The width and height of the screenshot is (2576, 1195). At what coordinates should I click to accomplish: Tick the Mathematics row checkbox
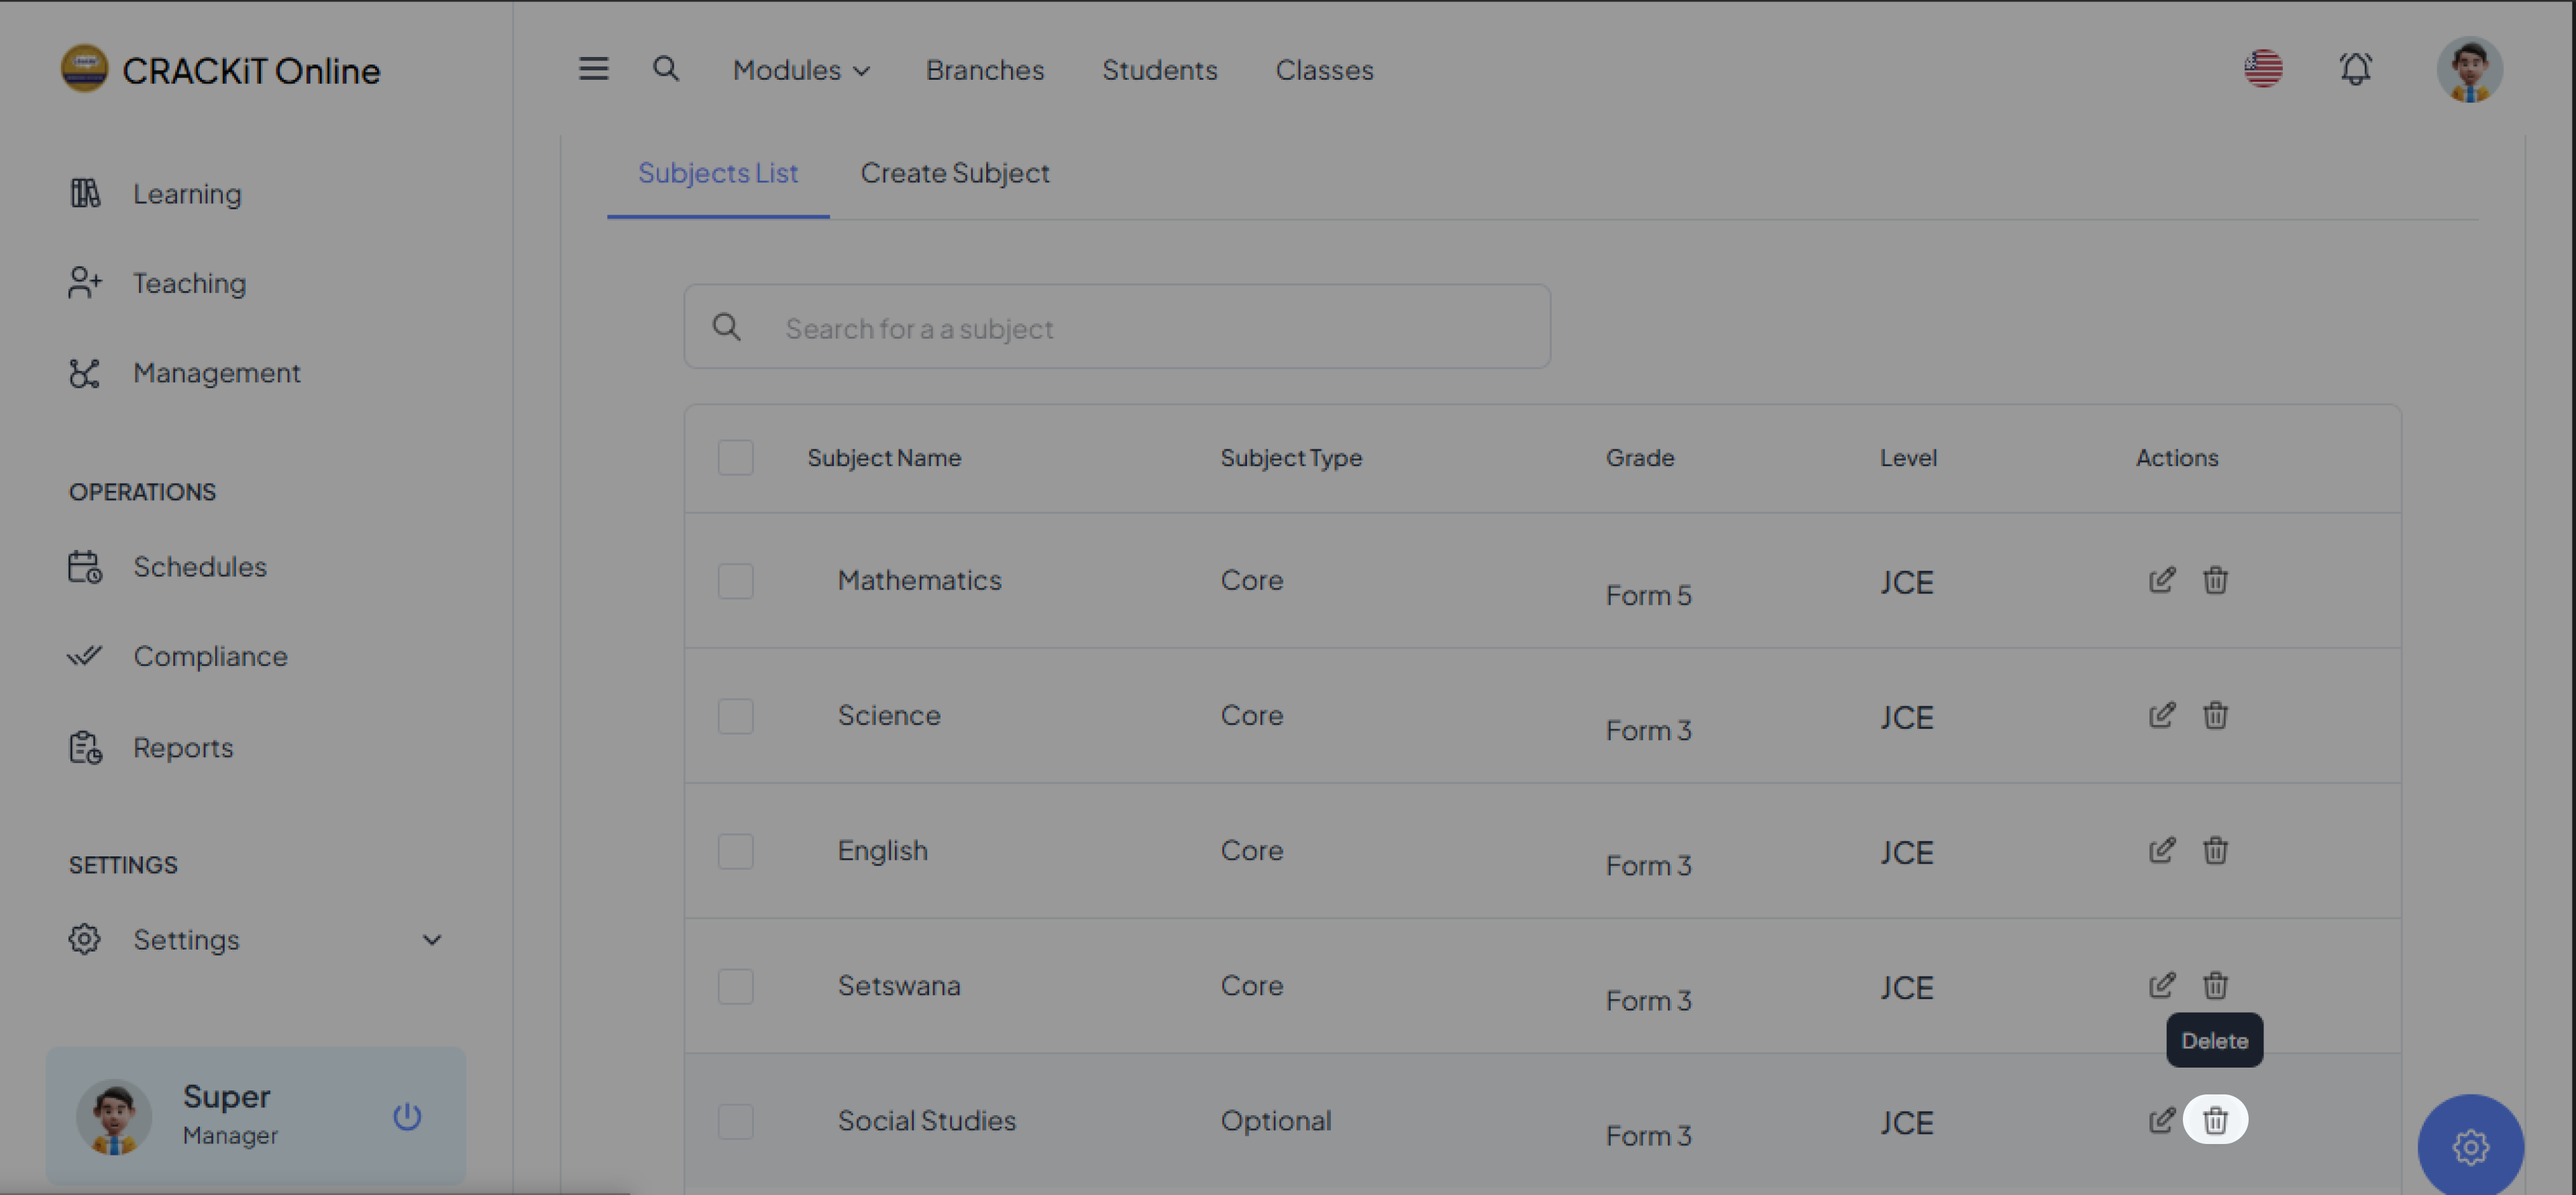click(x=735, y=581)
